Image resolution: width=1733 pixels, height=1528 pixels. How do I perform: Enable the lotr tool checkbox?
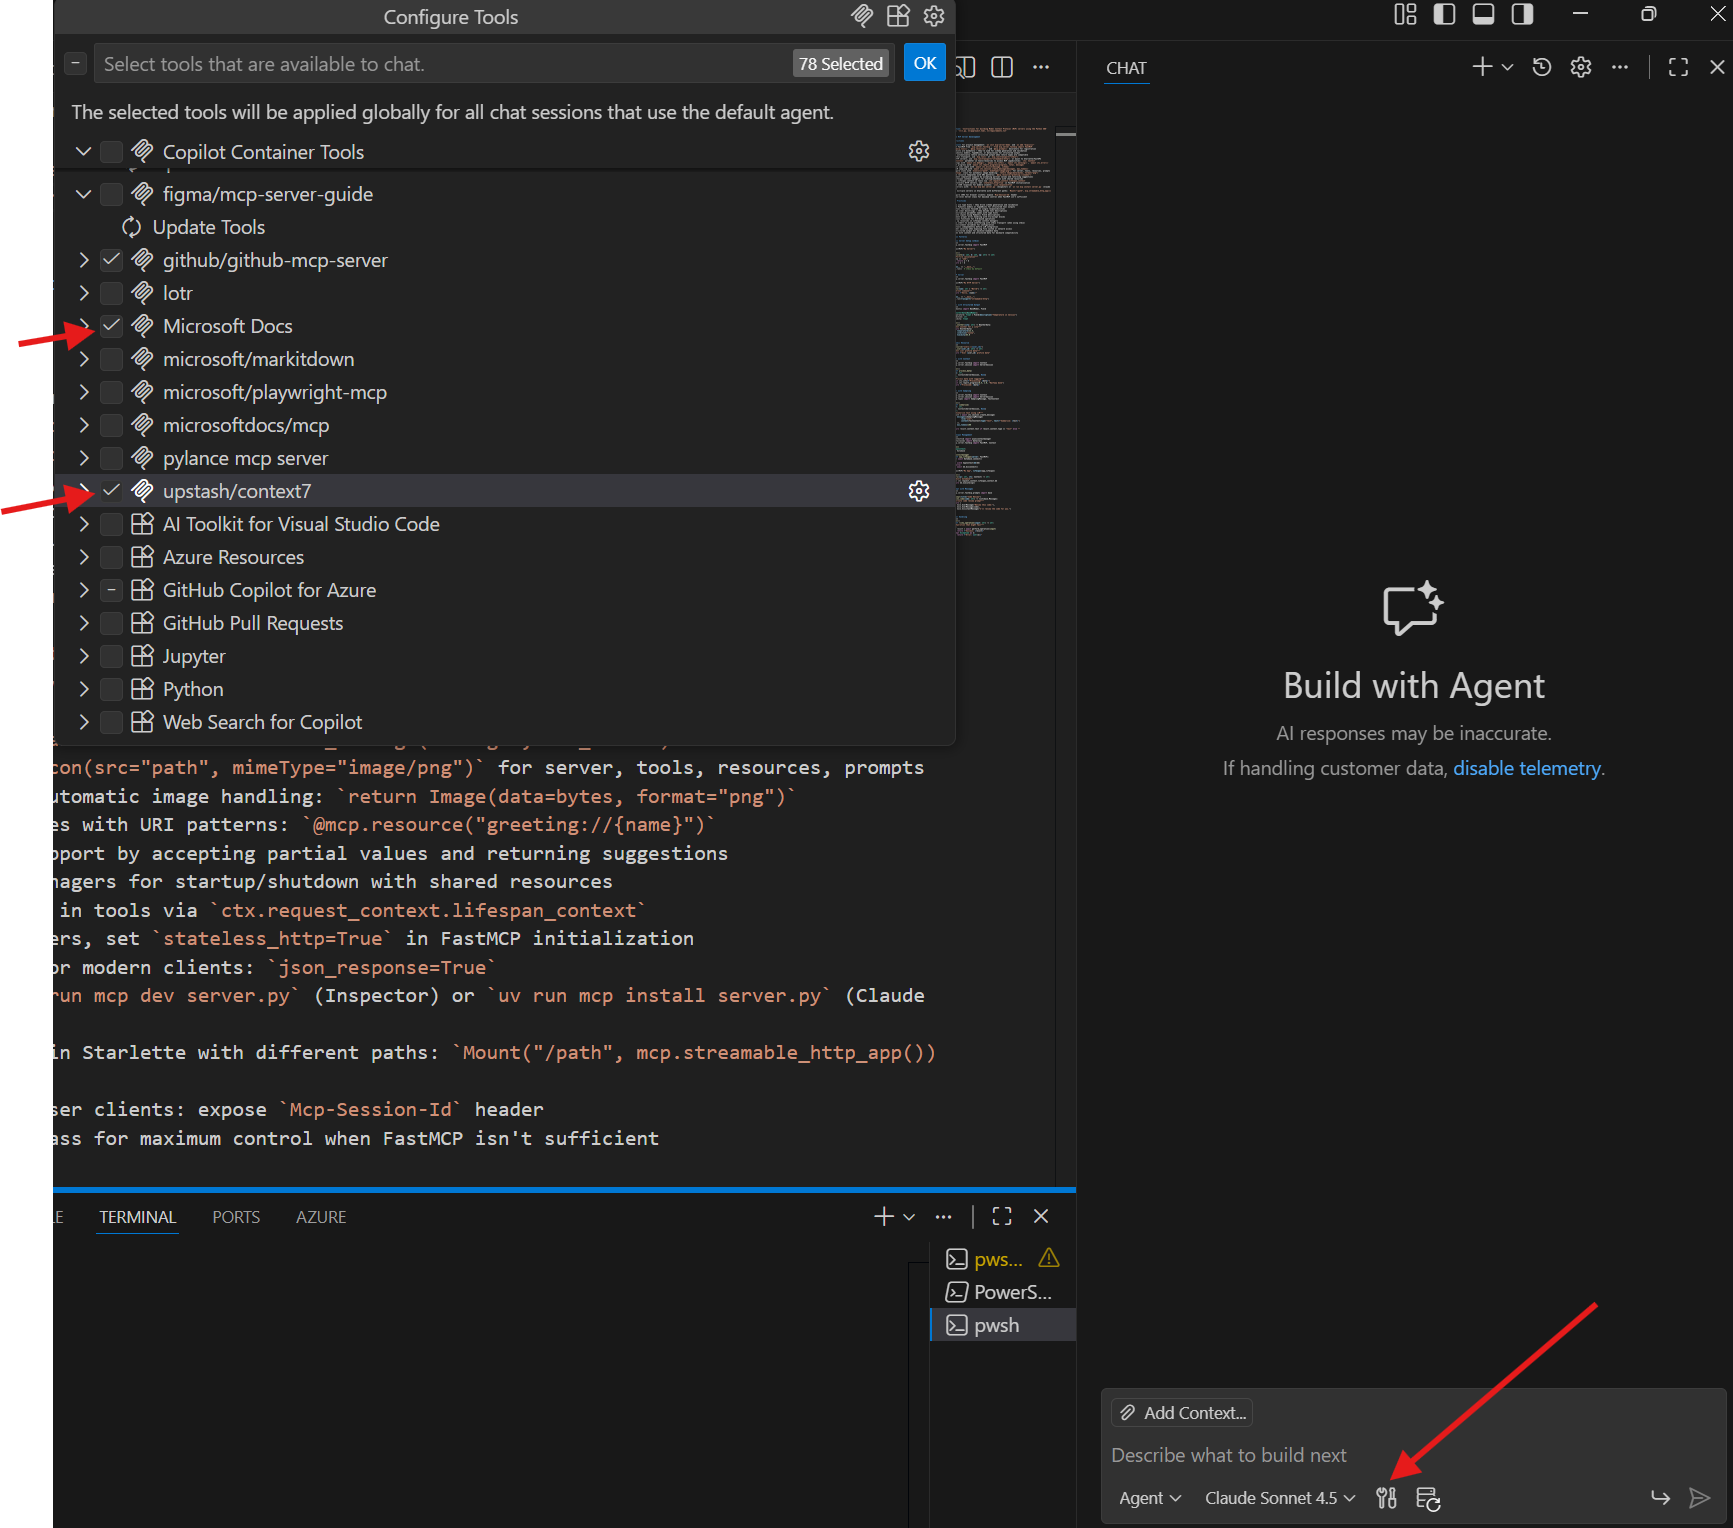click(x=111, y=292)
